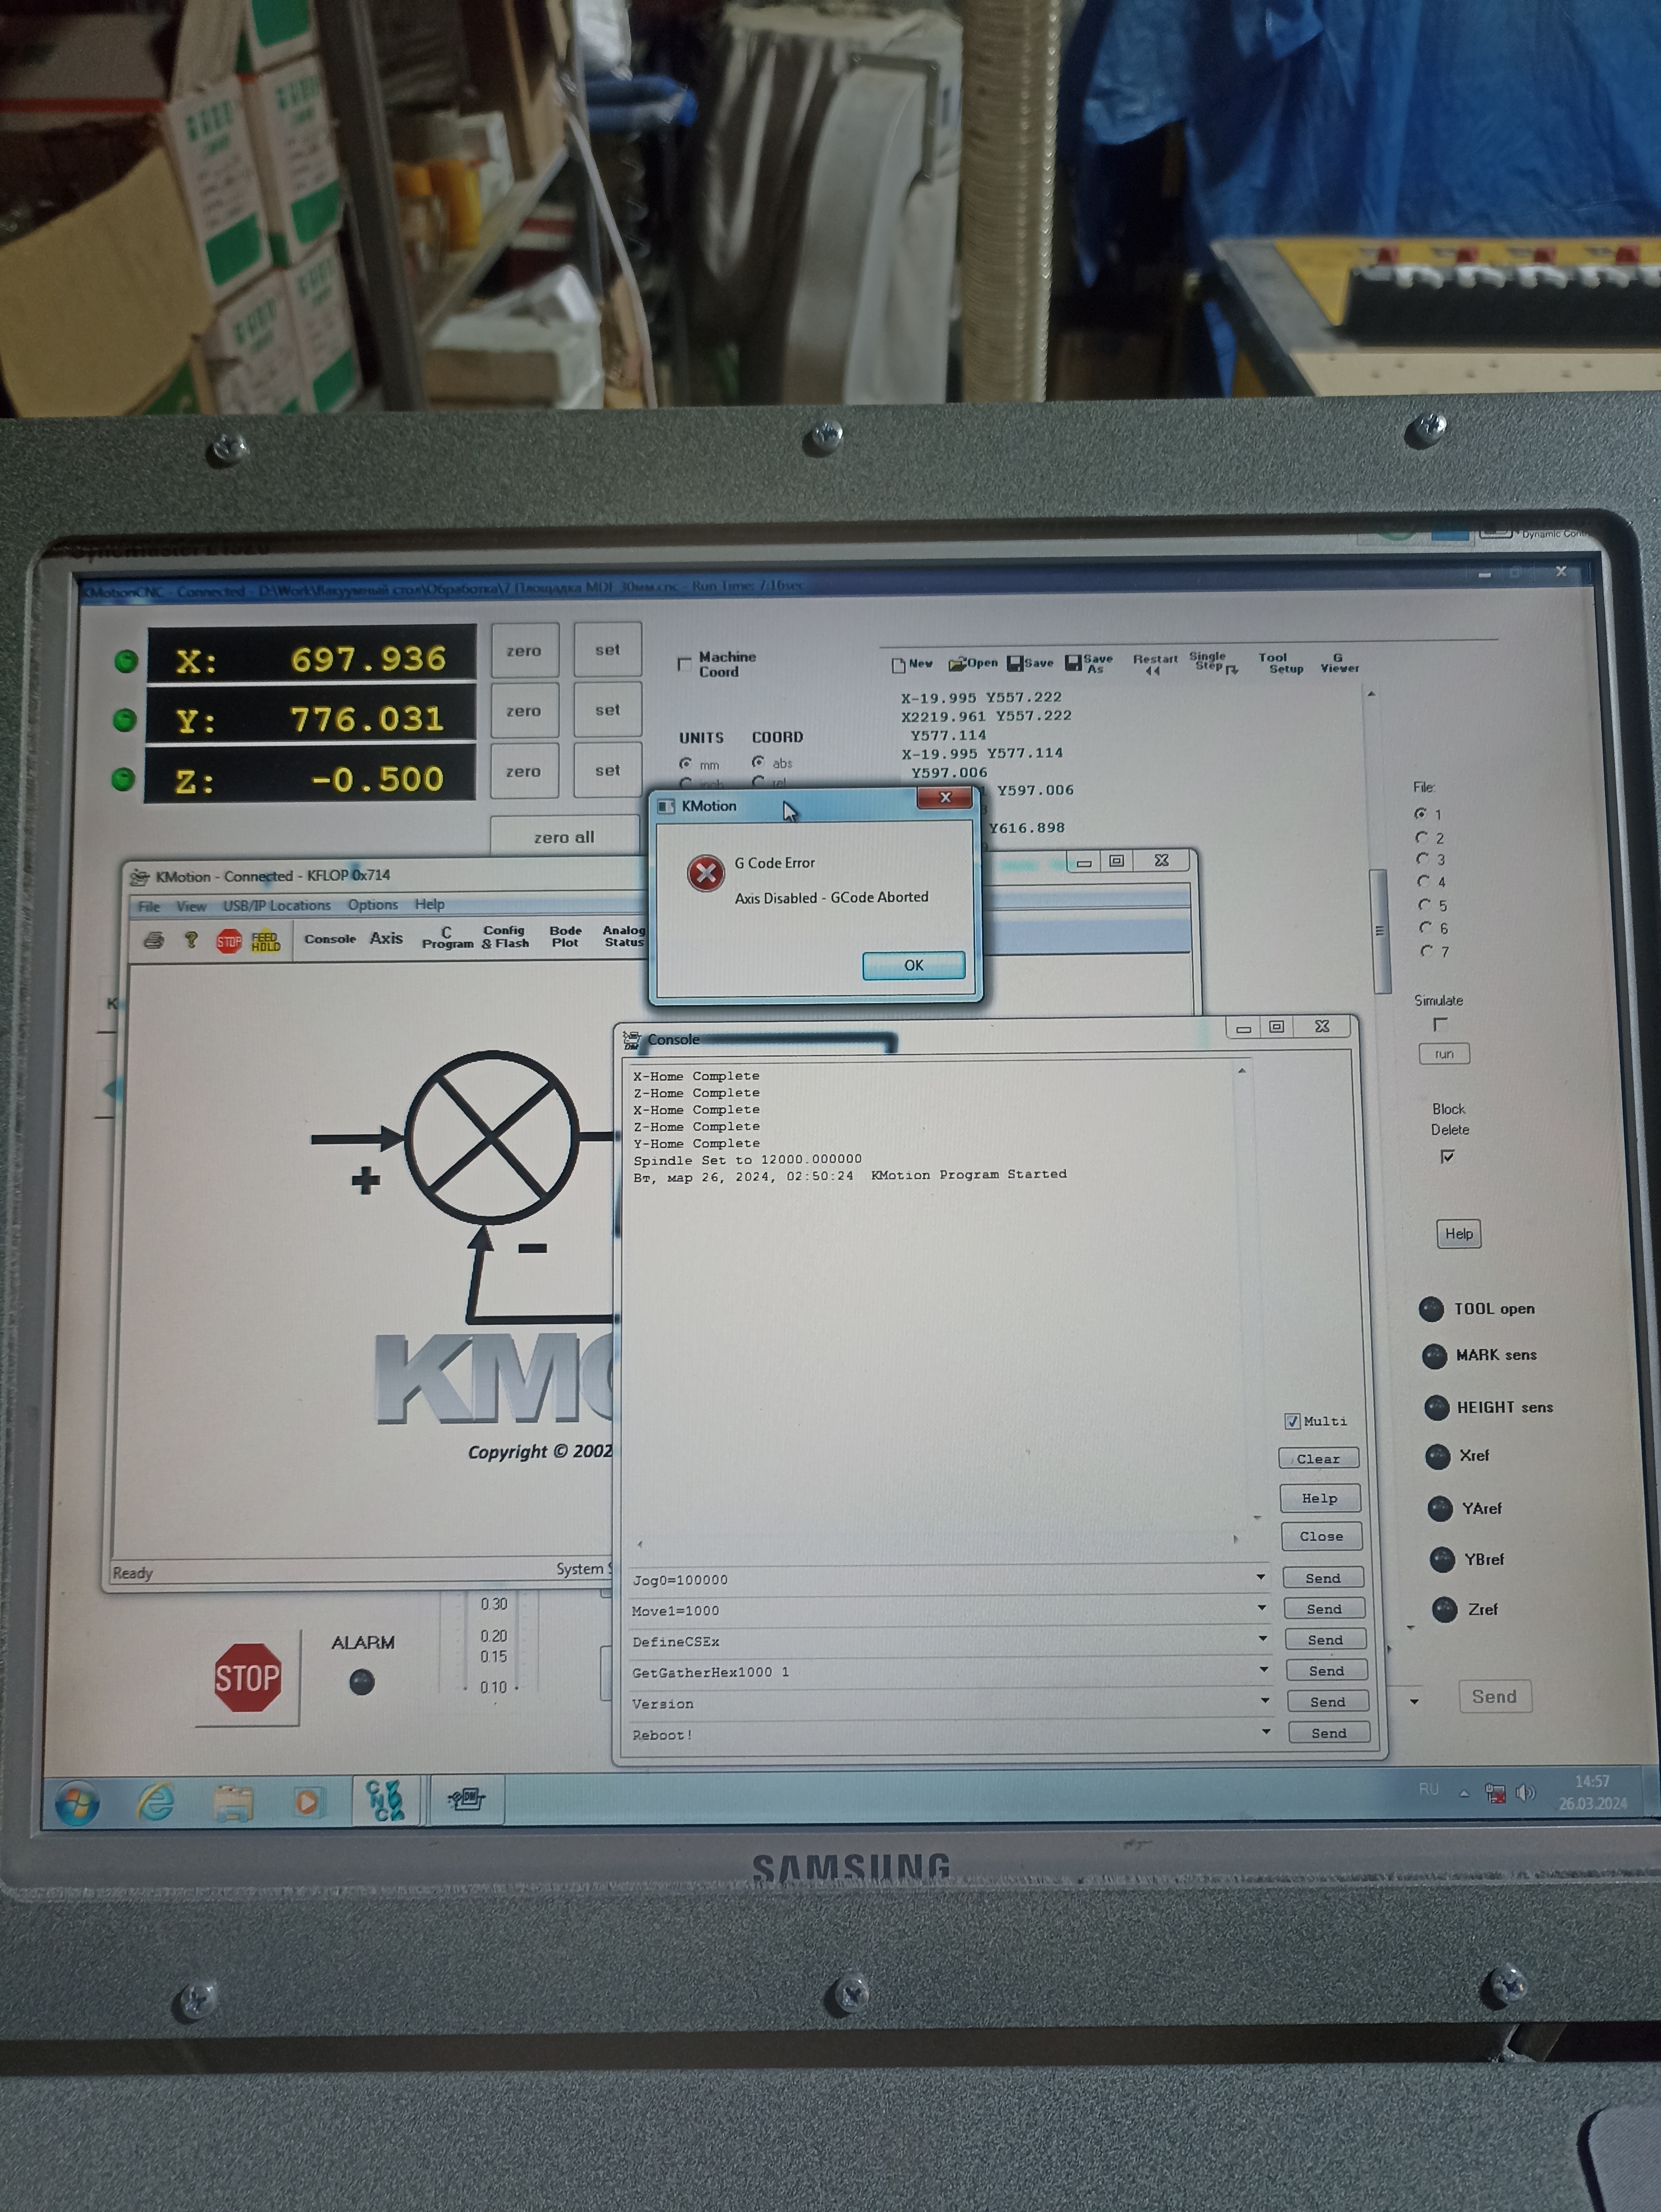Launch Internet Explorer from the taskbar
Viewport: 1661px width, 2212px height.
point(156,1802)
